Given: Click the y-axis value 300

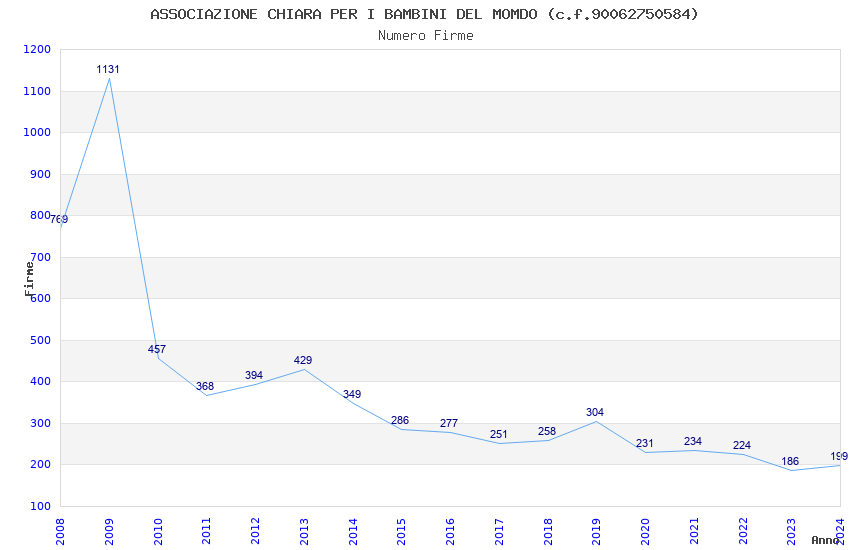Looking at the screenshot, I should (40, 423).
